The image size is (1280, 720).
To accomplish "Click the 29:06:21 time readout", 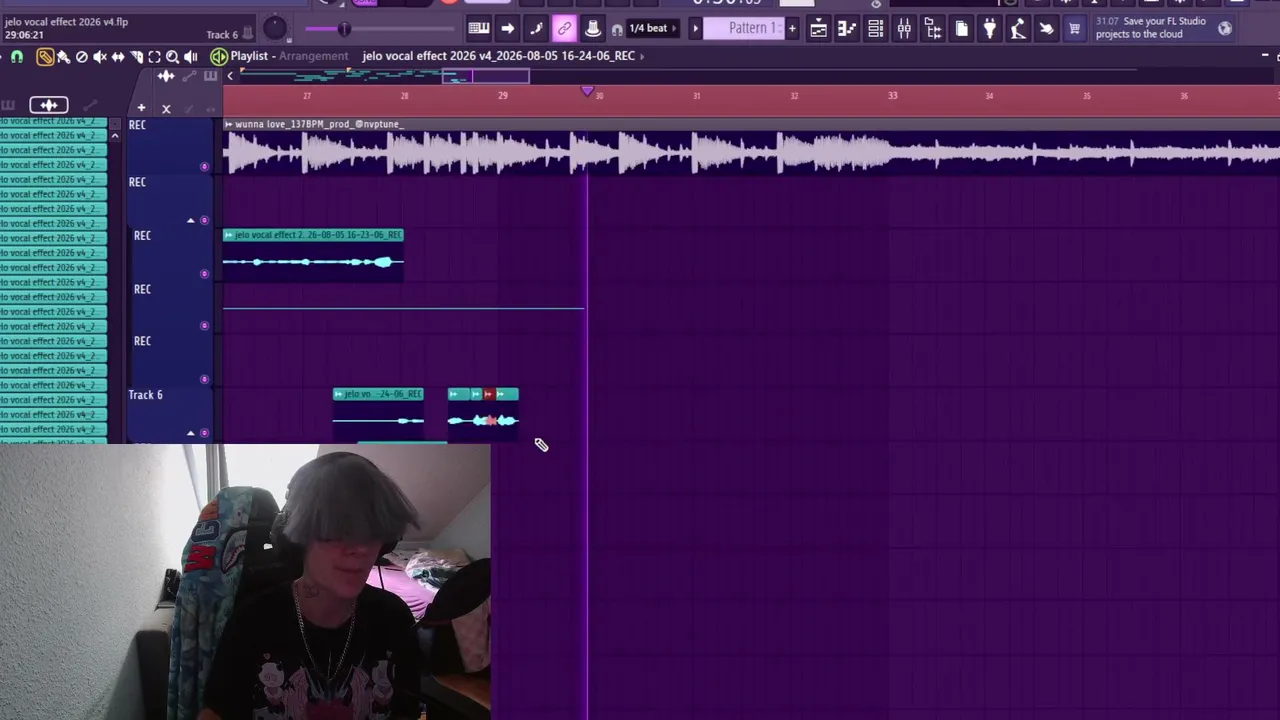I will [24, 35].
